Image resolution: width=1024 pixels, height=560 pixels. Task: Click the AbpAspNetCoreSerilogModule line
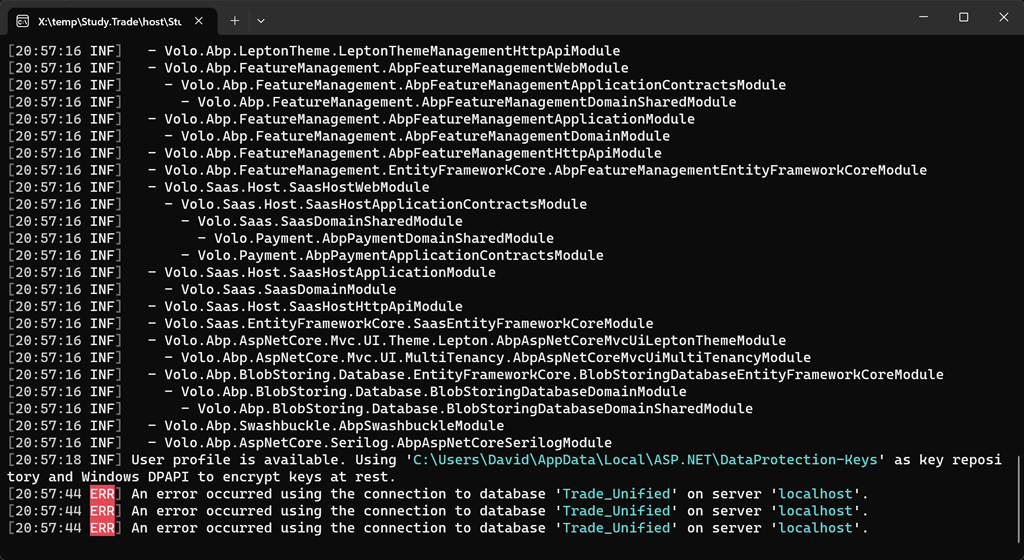[310, 443]
